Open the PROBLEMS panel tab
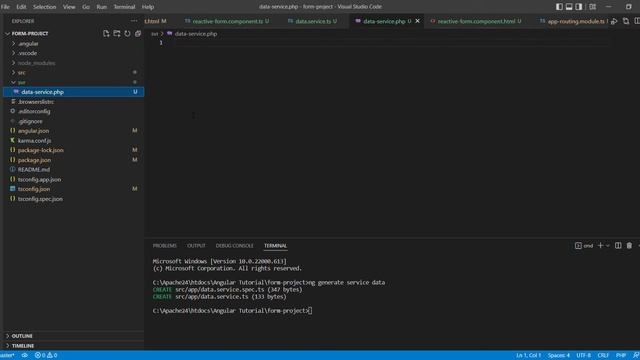 click(x=164, y=246)
